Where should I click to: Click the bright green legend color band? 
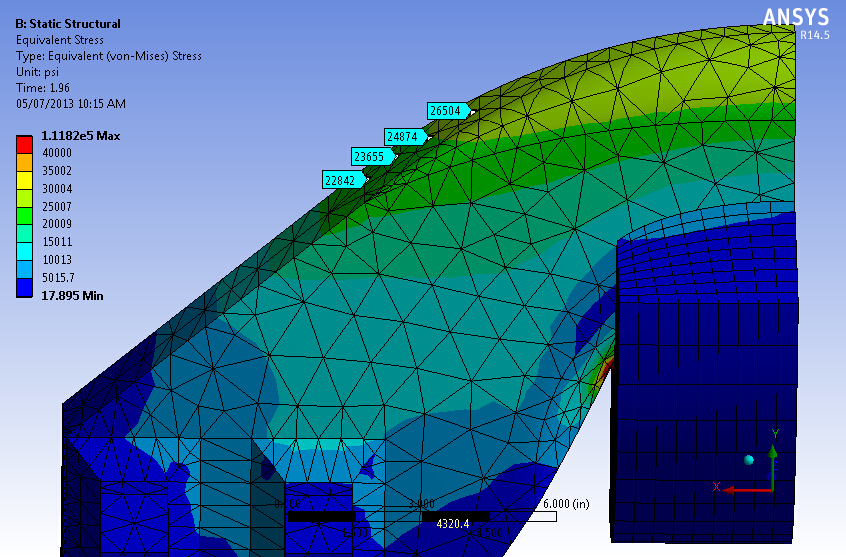tap(24, 215)
